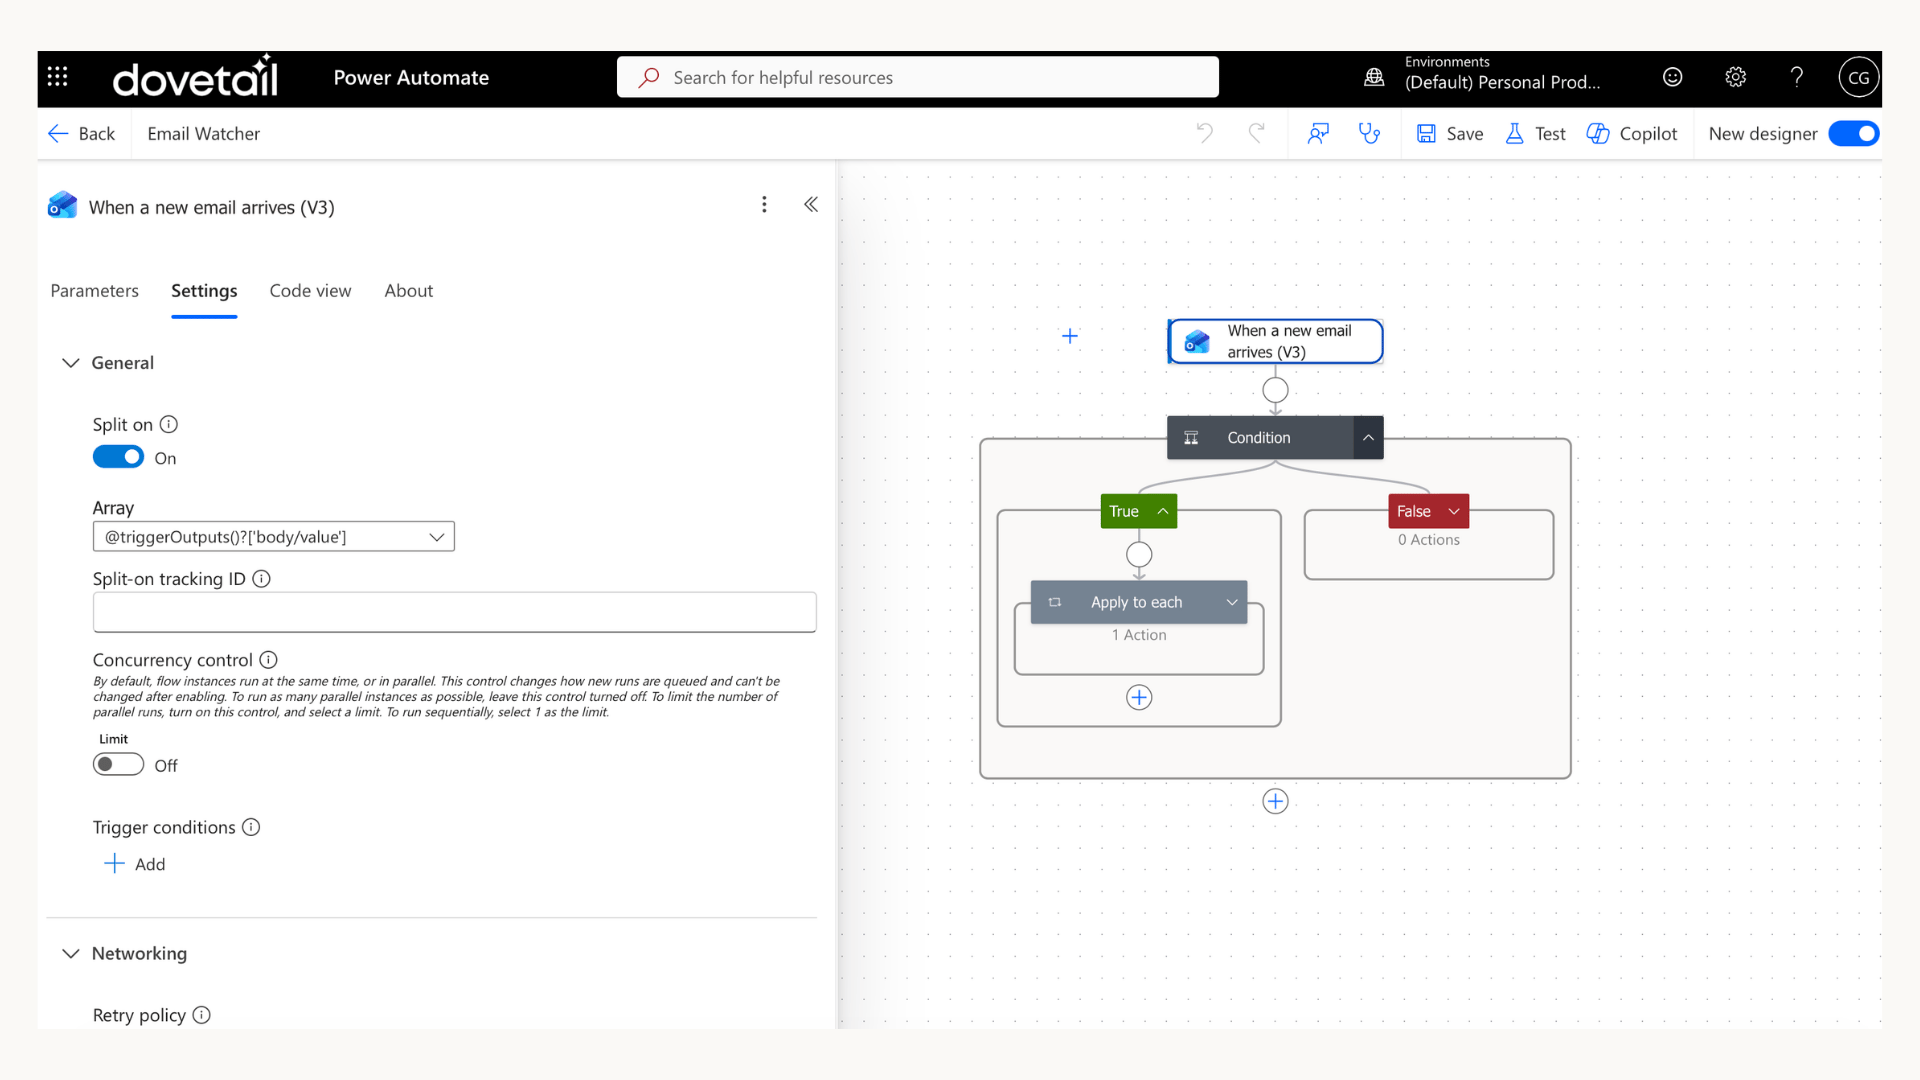Add action below the Condition block

[1275, 801]
